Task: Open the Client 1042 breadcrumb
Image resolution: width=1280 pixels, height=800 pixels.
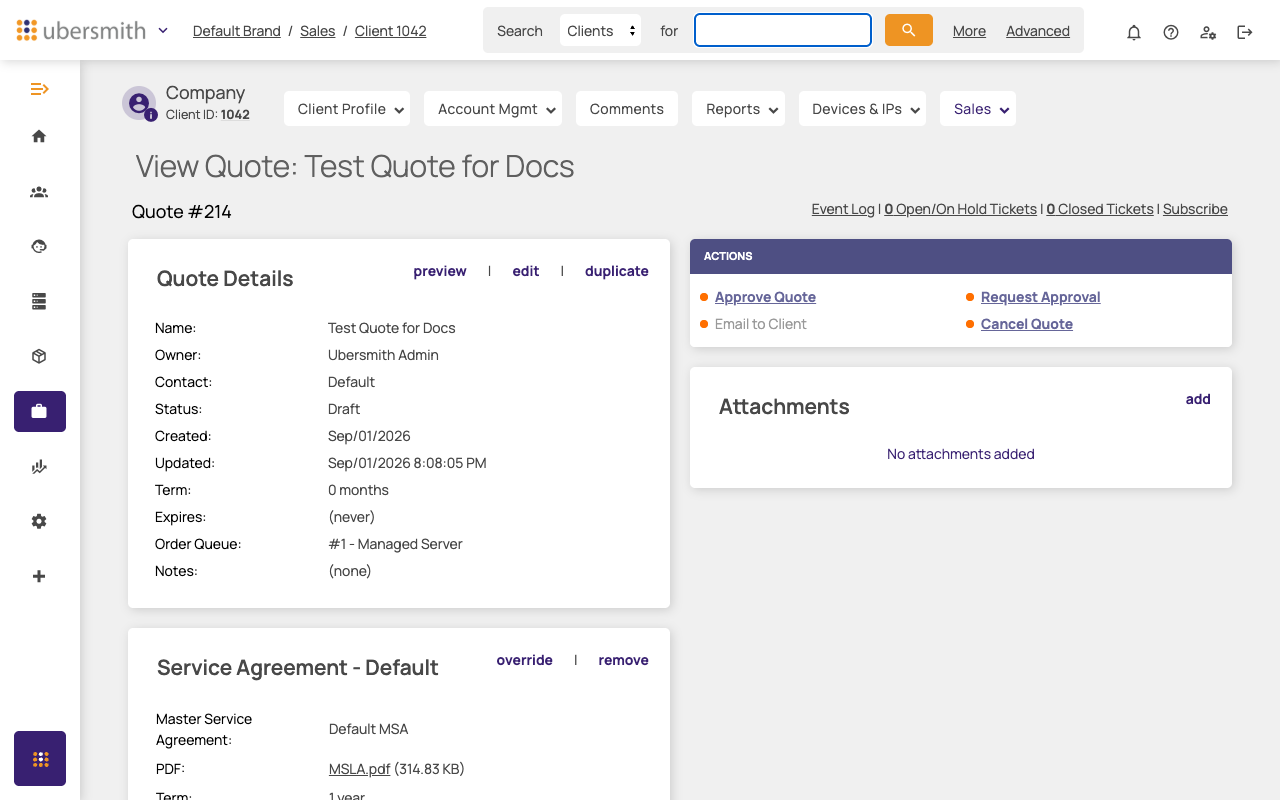Action: tap(391, 31)
